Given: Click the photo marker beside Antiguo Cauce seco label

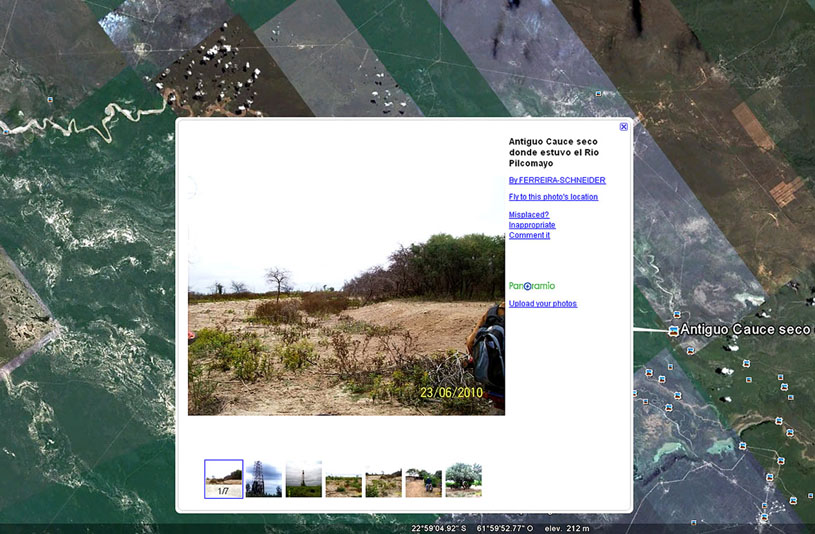Looking at the screenshot, I should click(x=673, y=330).
